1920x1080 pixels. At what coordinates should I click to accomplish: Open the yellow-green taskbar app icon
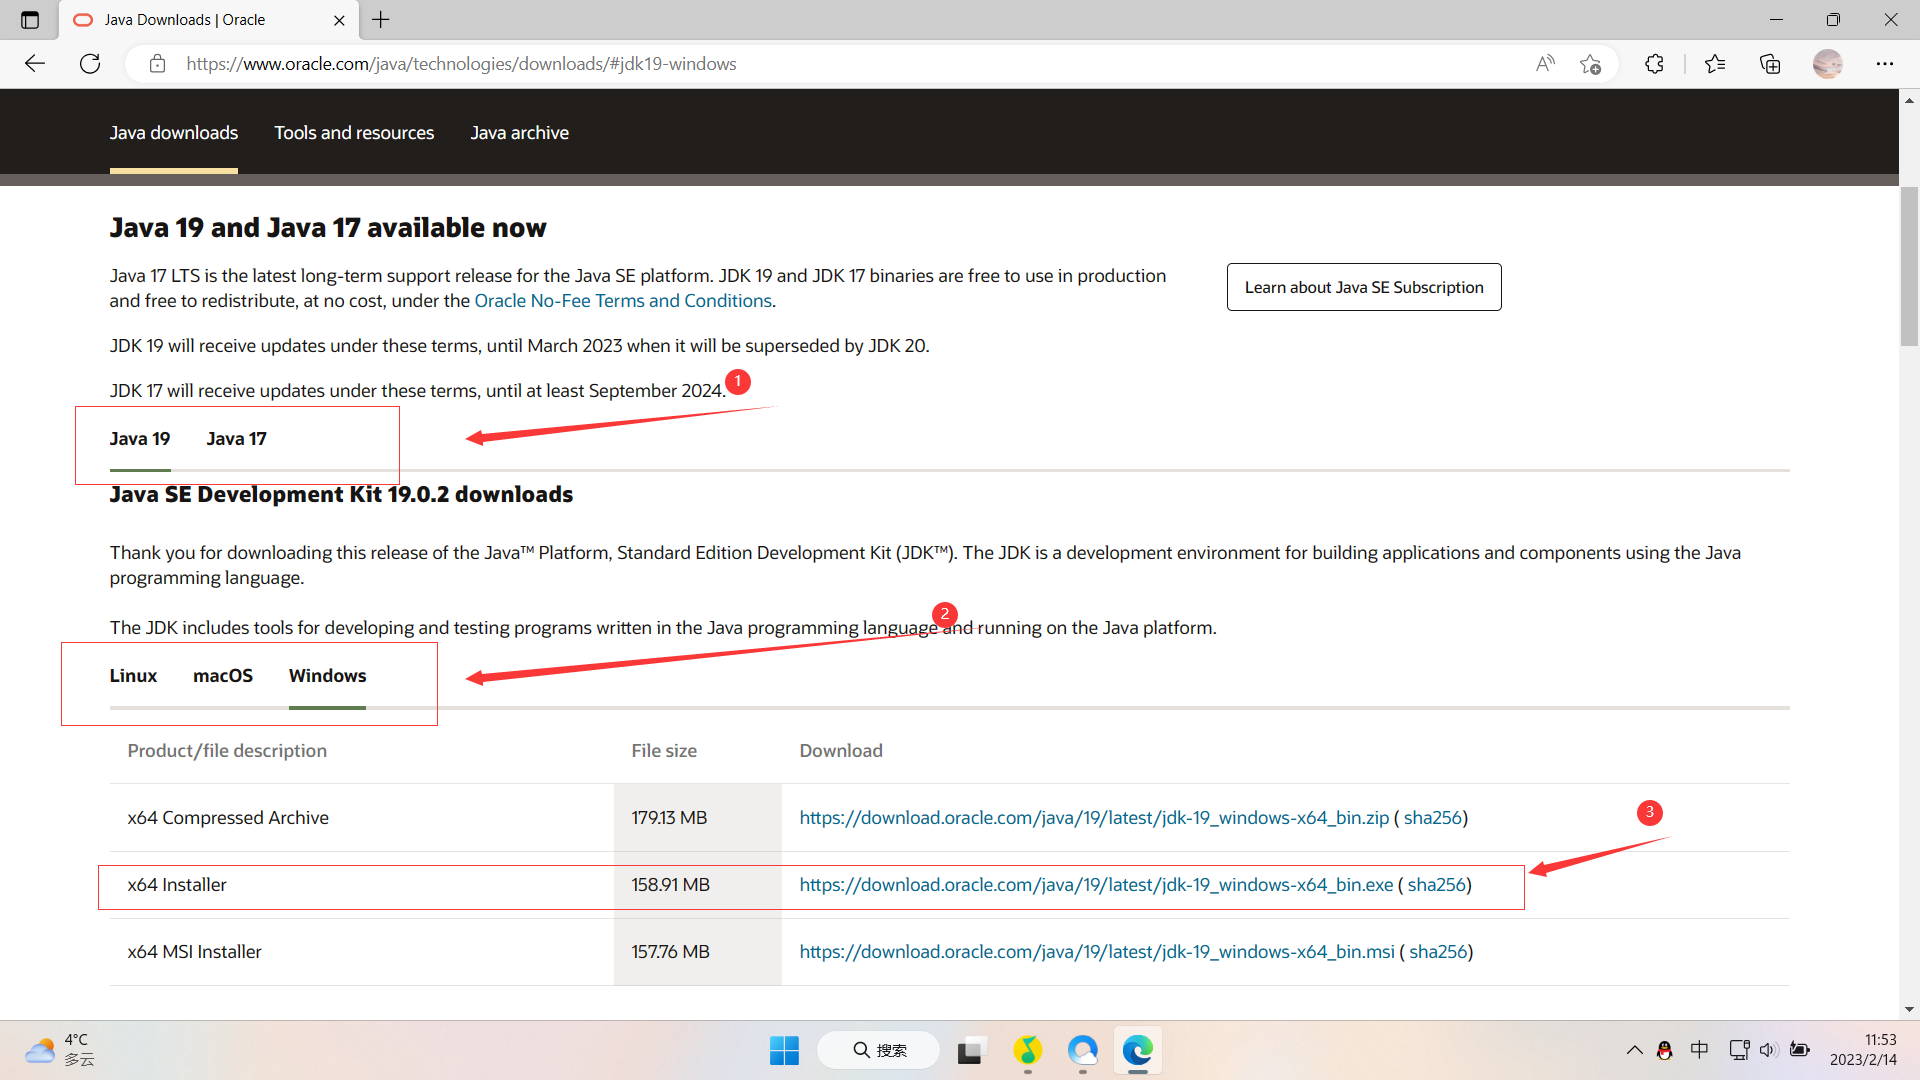(x=1027, y=1051)
